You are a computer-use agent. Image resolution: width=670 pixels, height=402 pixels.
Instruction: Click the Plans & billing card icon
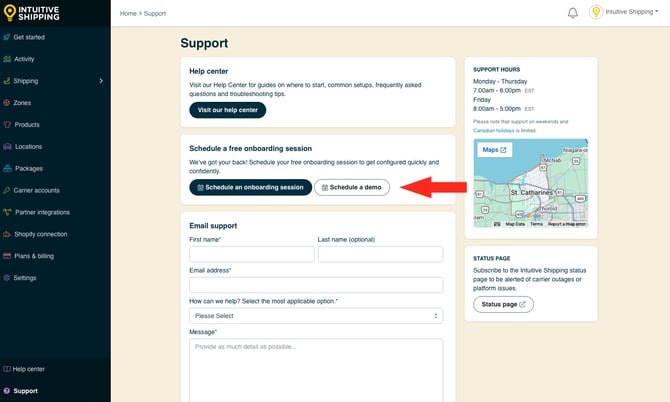pos(7,256)
